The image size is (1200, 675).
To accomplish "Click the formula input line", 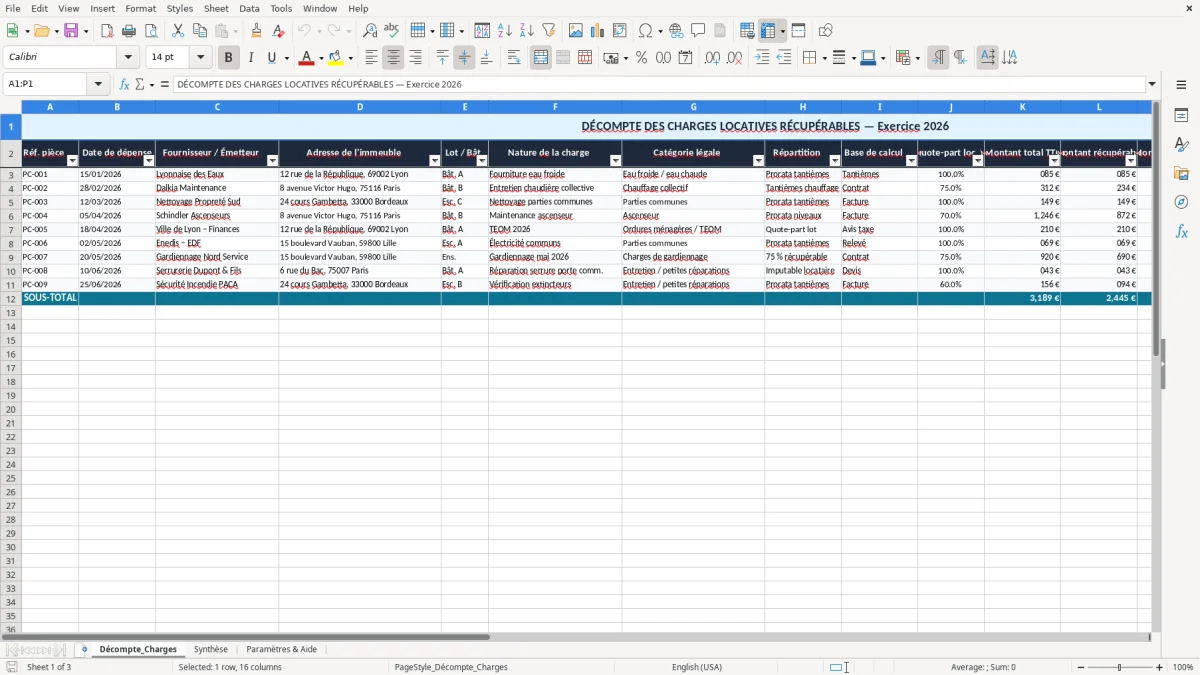I will tap(658, 85).
